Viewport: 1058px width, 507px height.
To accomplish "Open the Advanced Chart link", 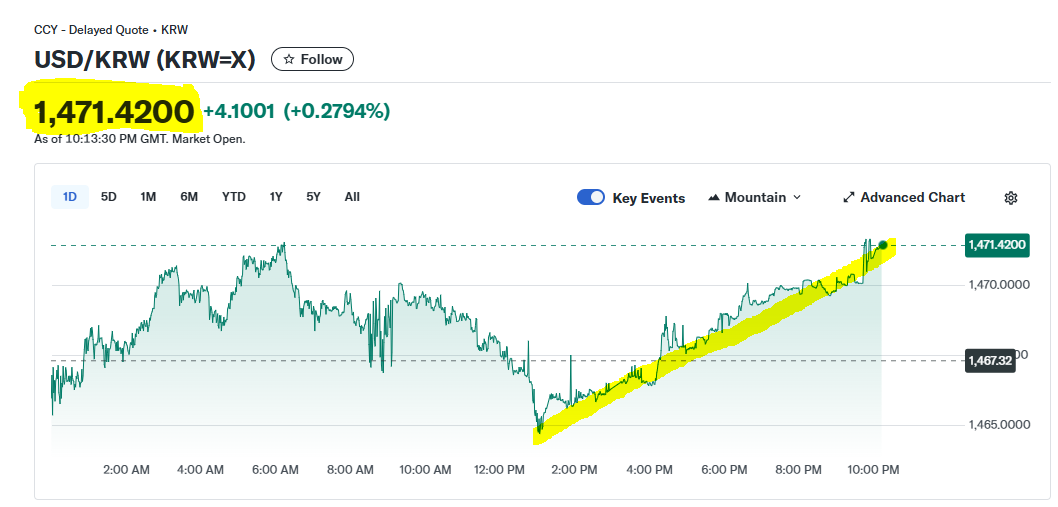I will (x=912, y=198).
